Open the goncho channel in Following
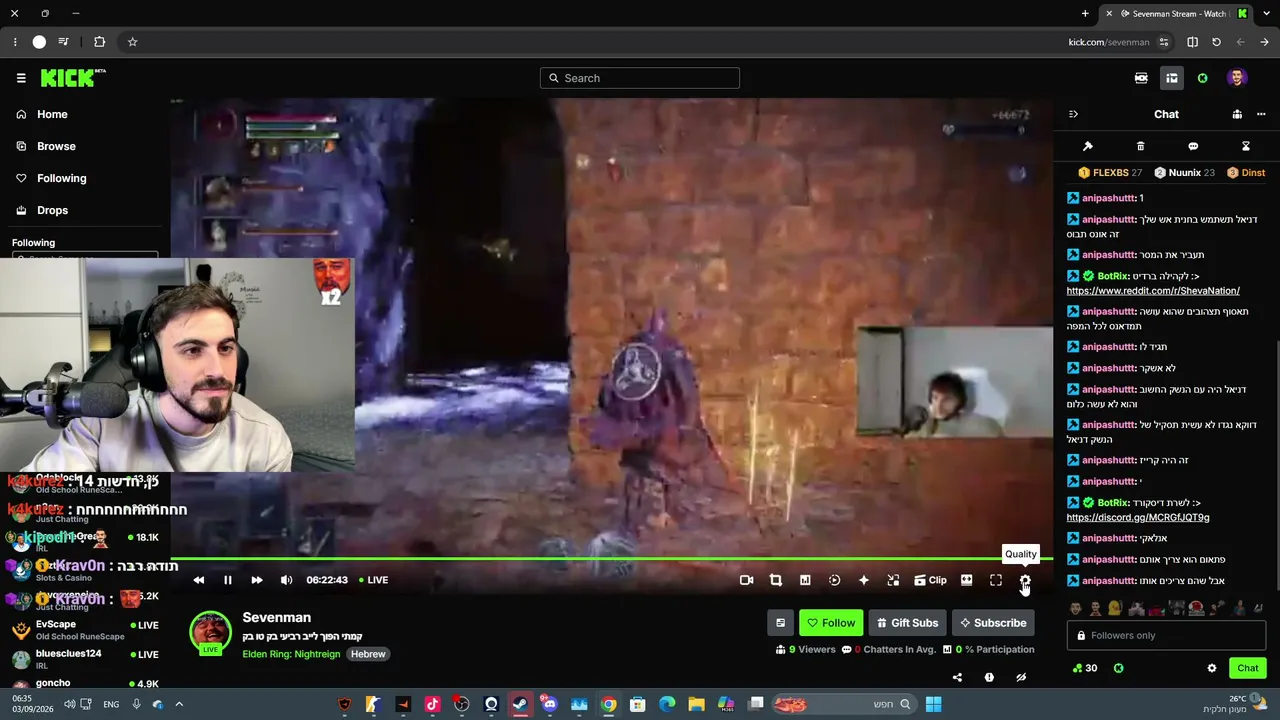1280x720 pixels. tap(84, 684)
